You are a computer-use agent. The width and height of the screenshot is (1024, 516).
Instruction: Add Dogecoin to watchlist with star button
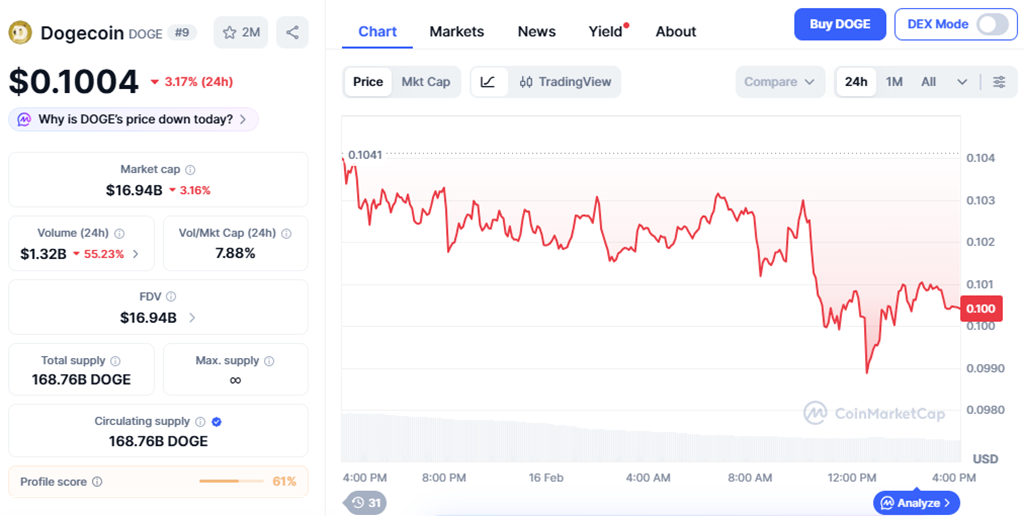click(241, 33)
